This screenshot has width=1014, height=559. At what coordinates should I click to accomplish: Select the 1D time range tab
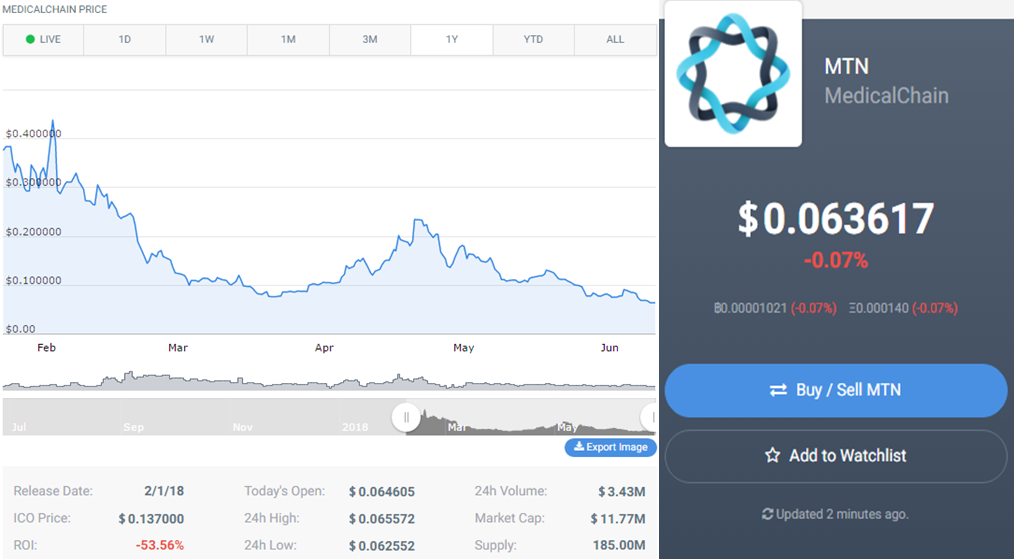tap(125, 39)
